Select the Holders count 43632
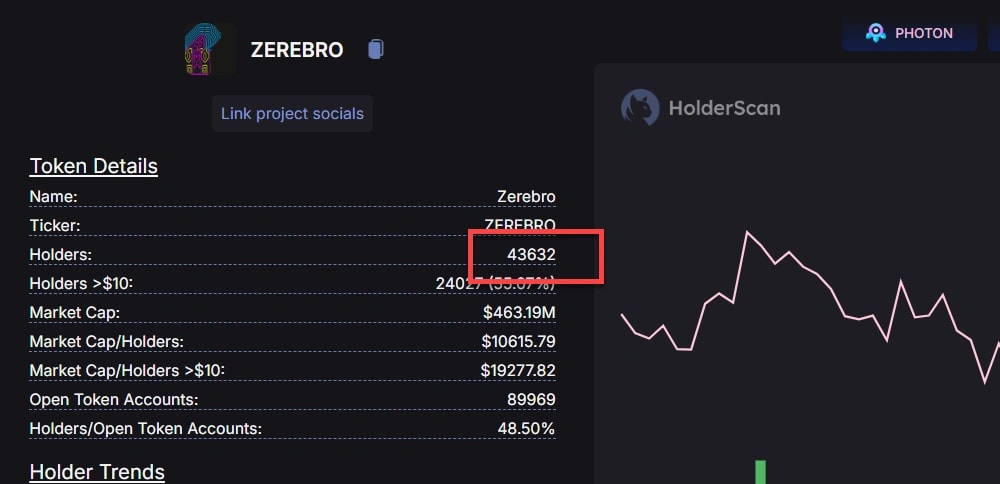 coord(531,255)
